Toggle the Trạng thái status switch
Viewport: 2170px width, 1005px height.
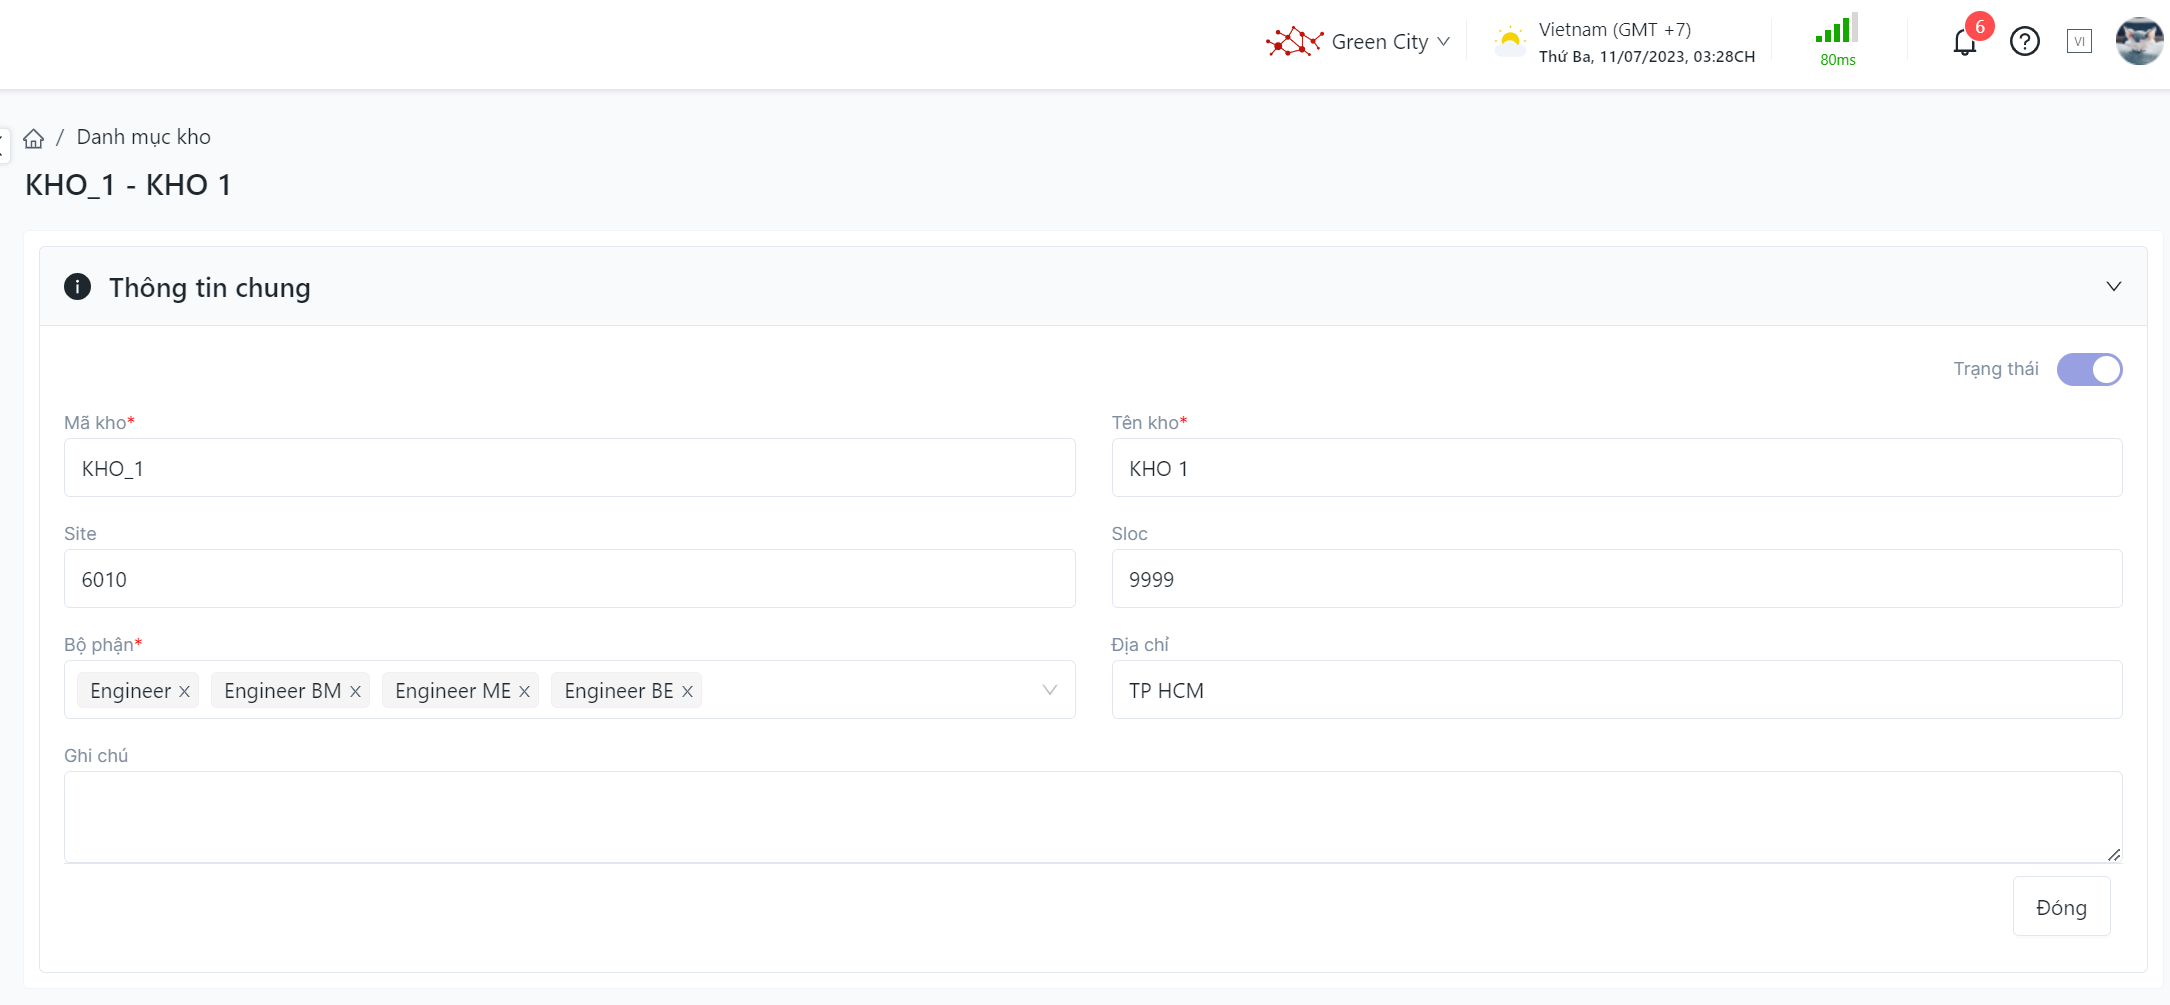tap(2089, 369)
